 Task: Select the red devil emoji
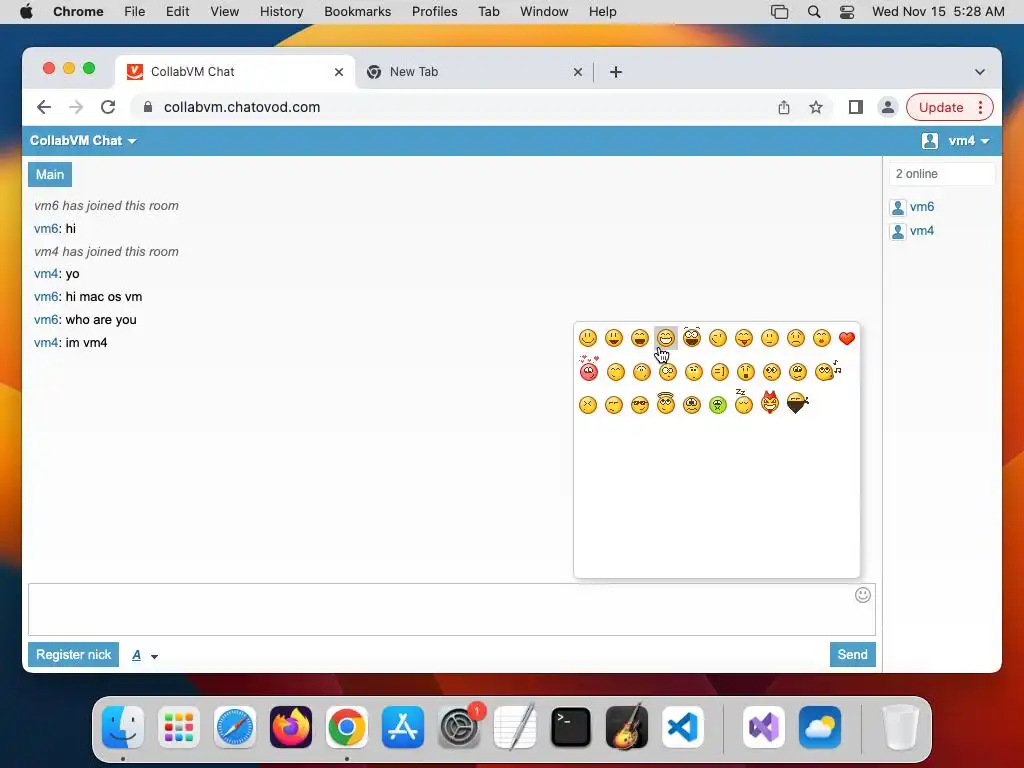[x=770, y=403]
